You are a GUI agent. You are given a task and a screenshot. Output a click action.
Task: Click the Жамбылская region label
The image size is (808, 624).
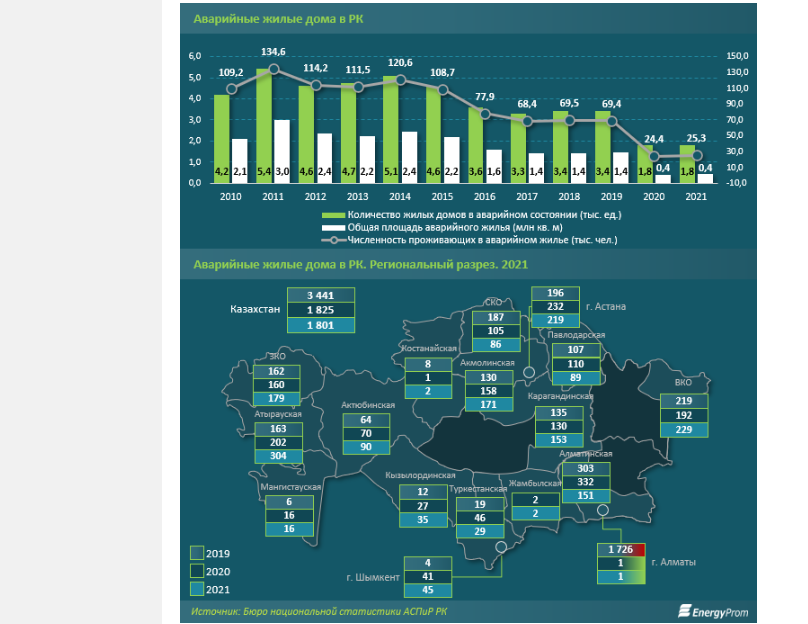[534, 483]
